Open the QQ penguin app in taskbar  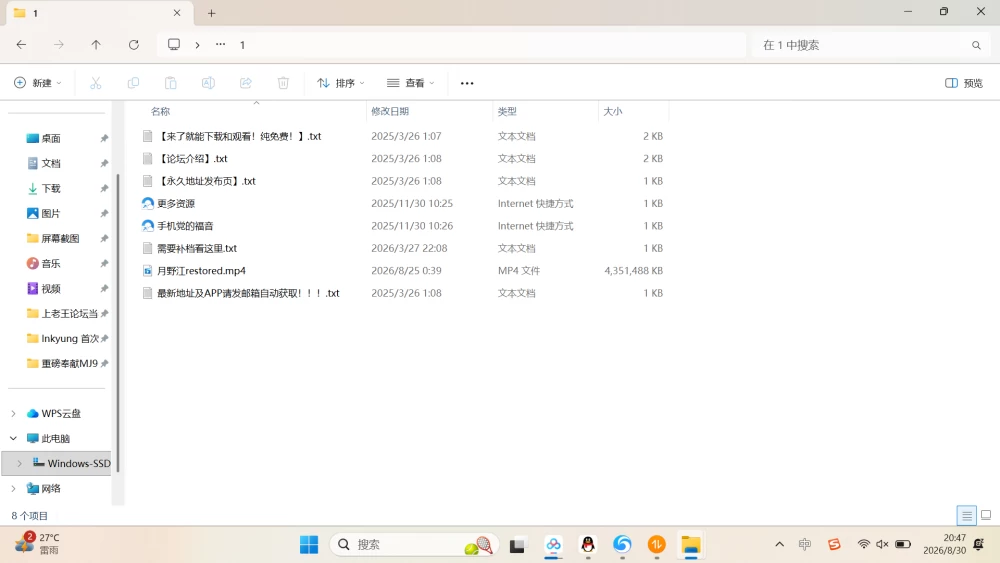588,545
